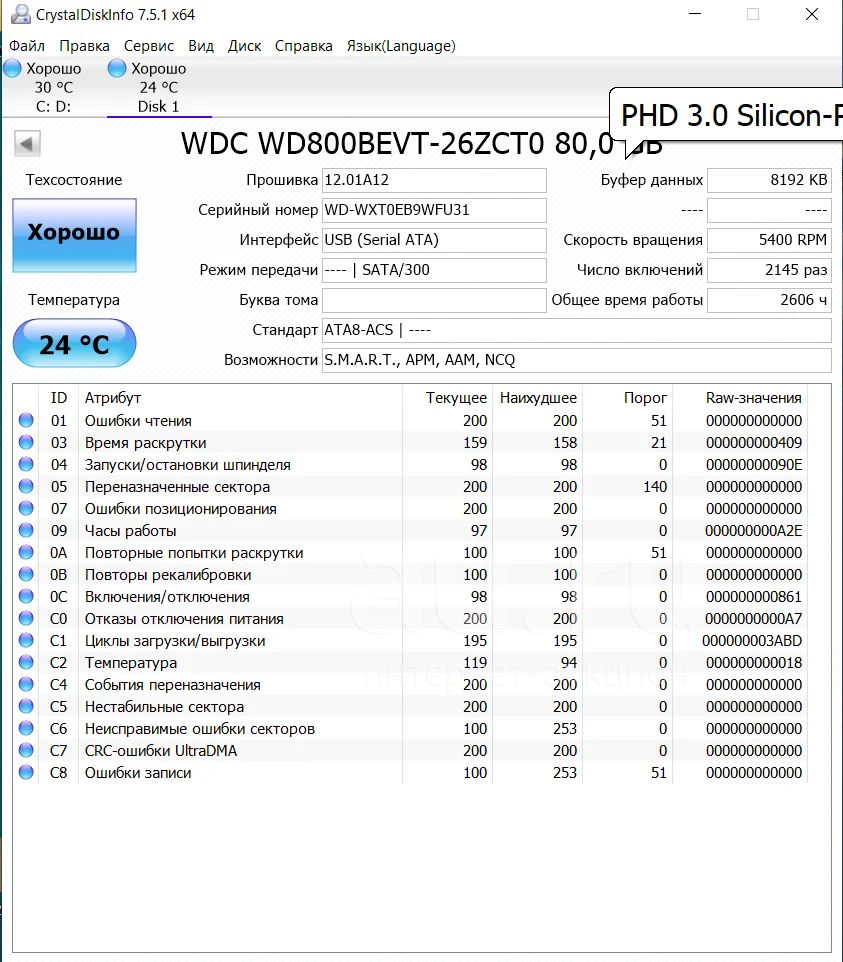Open the Правка menu
843x962 pixels.
tap(84, 46)
